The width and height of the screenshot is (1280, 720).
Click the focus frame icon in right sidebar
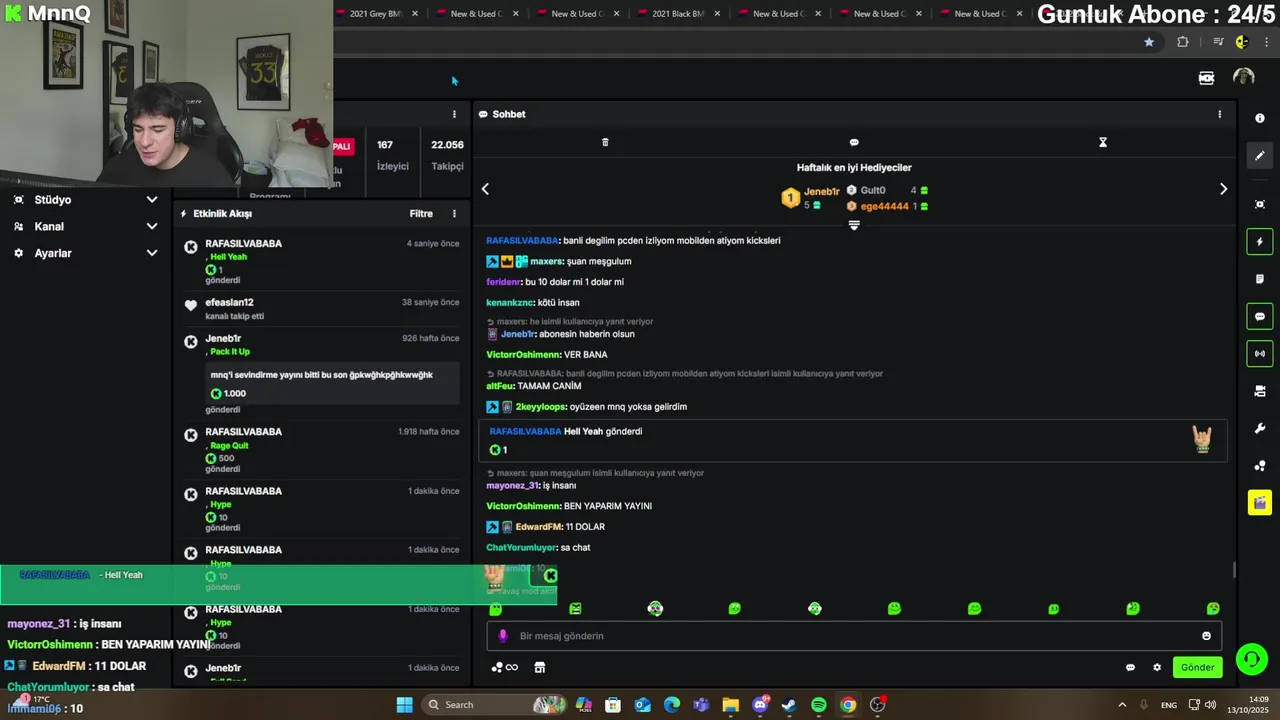[1259, 204]
